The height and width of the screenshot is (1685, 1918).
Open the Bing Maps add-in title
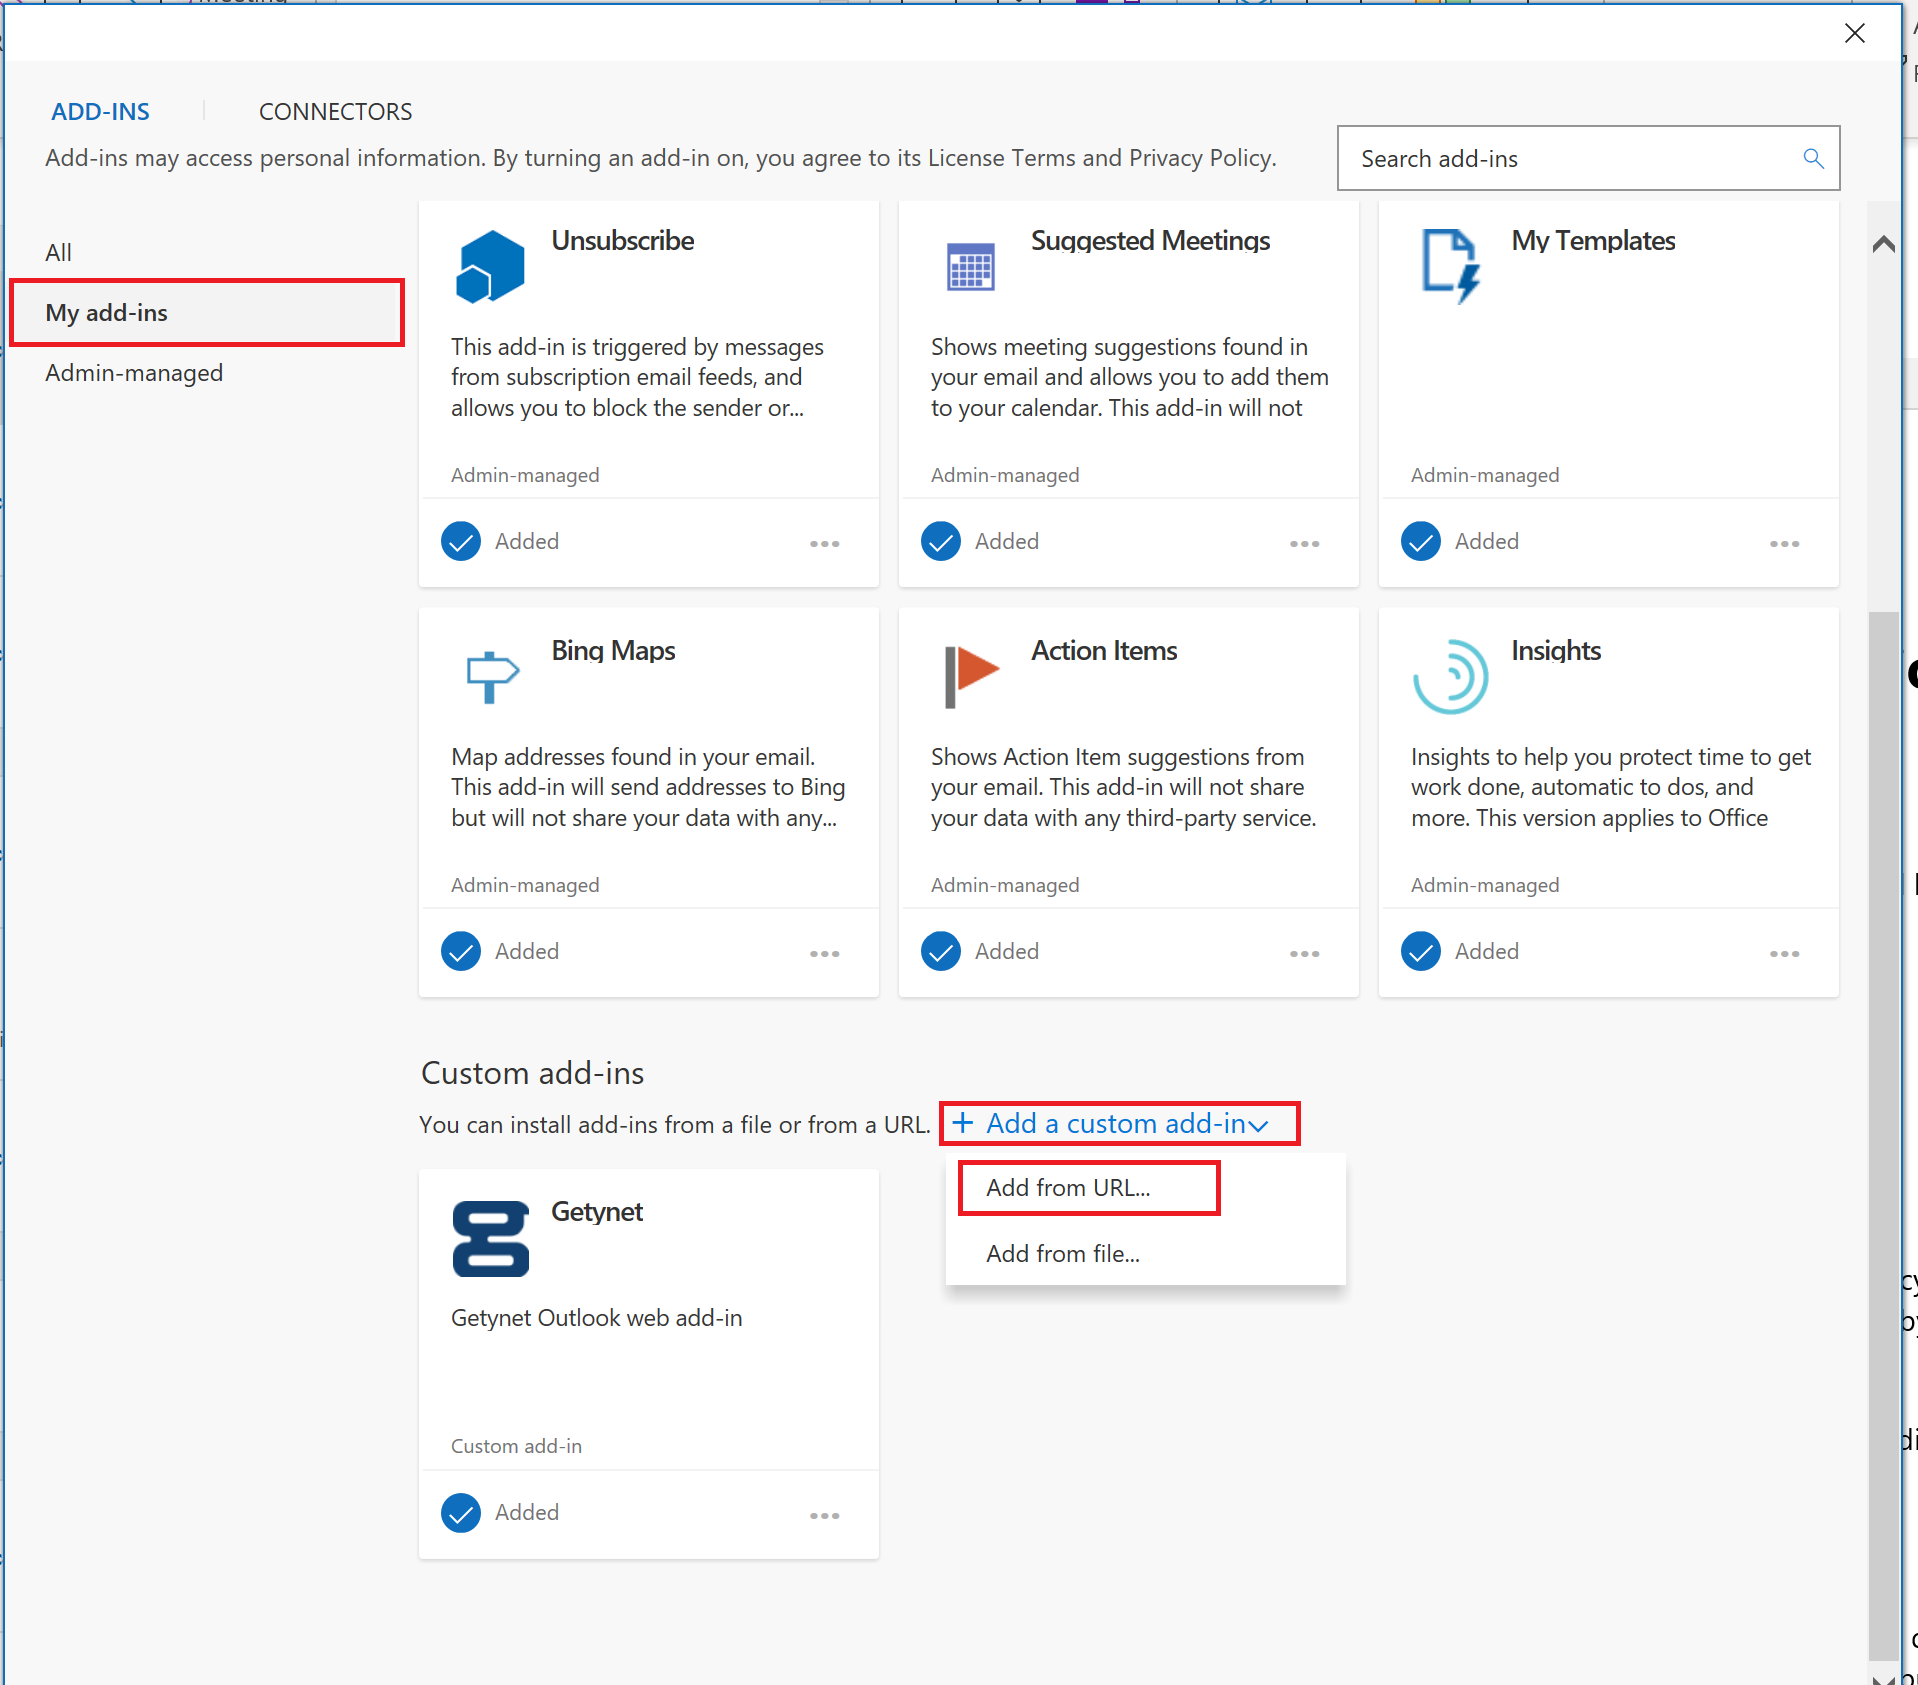[x=613, y=651]
